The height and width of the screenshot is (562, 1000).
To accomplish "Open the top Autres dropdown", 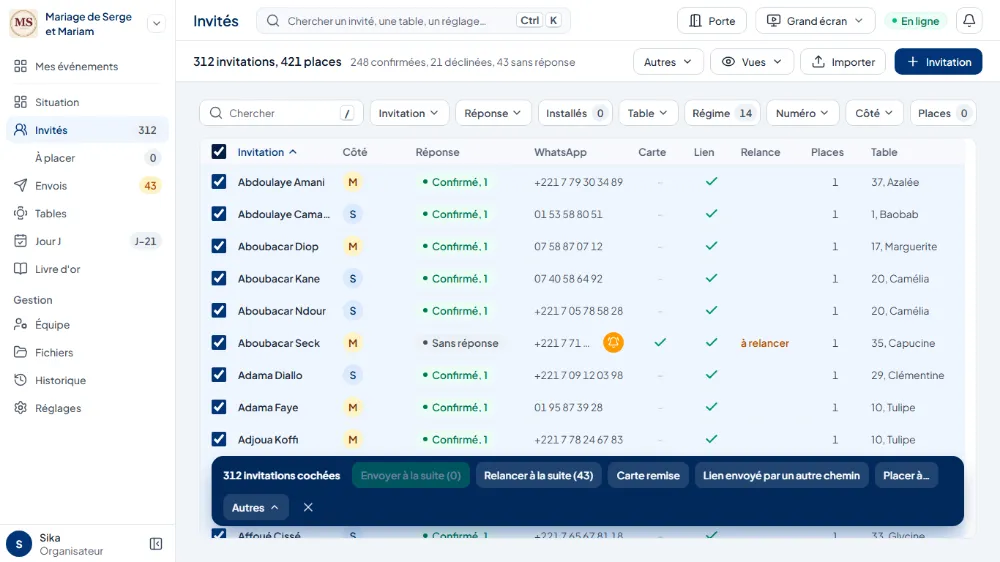I will (668, 62).
